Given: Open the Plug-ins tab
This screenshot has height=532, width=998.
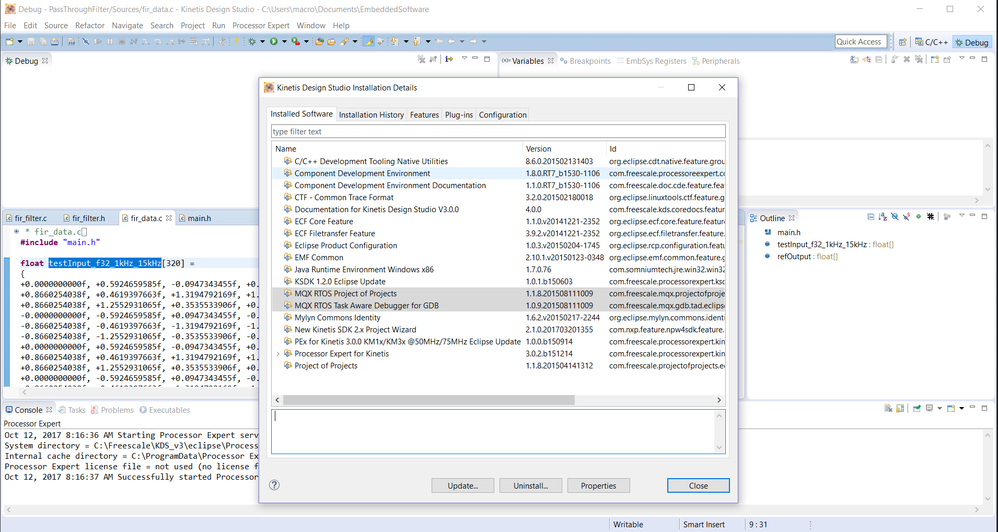Looking at the screenshot, I should click(459, 115).
